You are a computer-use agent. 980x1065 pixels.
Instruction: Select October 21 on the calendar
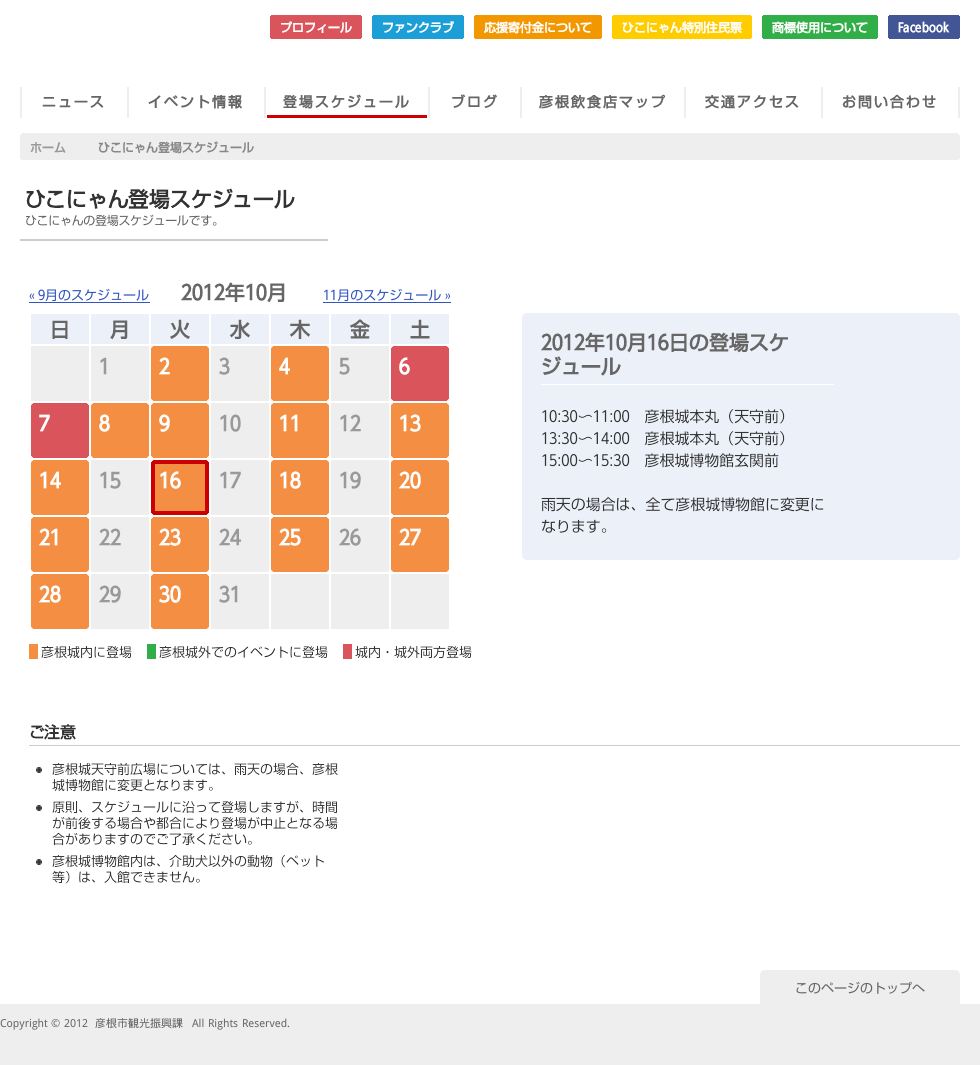tap(60, 544)
